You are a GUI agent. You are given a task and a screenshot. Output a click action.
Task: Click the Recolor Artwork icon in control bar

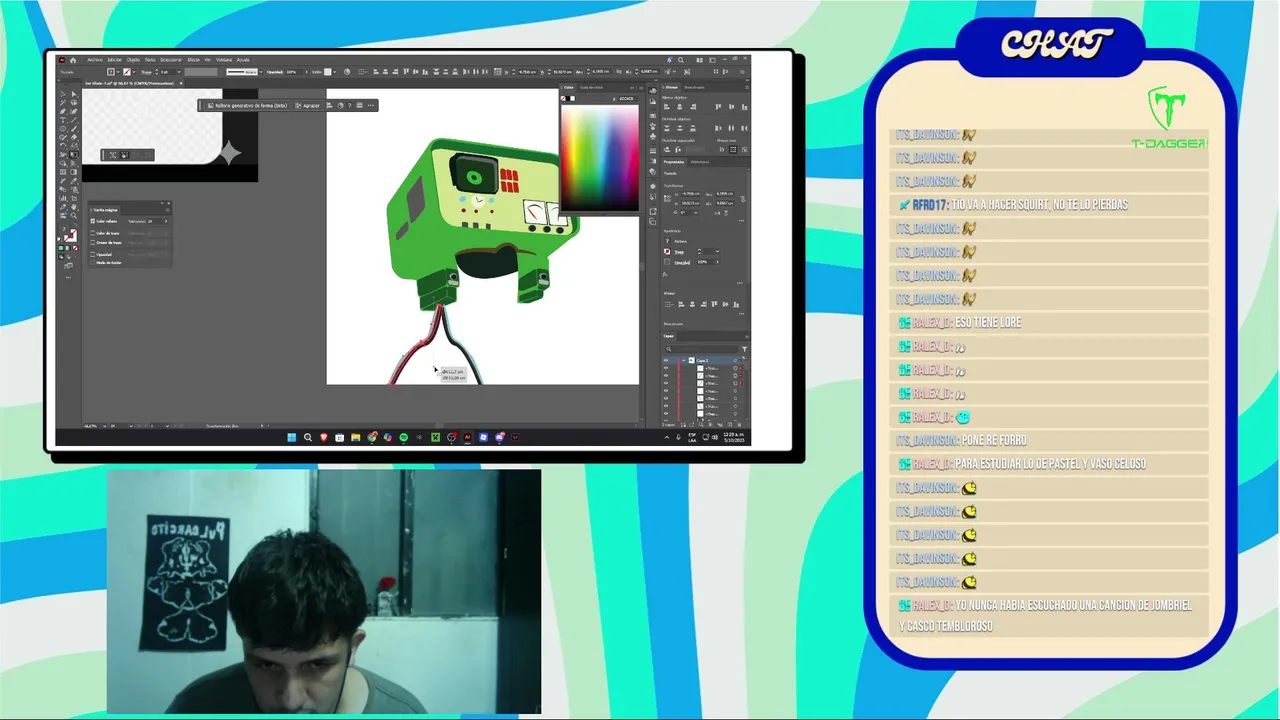pyautogui.click(x=347, y=72)
